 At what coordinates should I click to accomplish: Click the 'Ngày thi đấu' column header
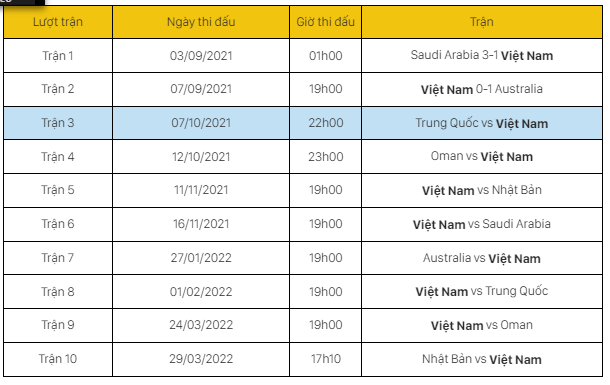[201, 22]
